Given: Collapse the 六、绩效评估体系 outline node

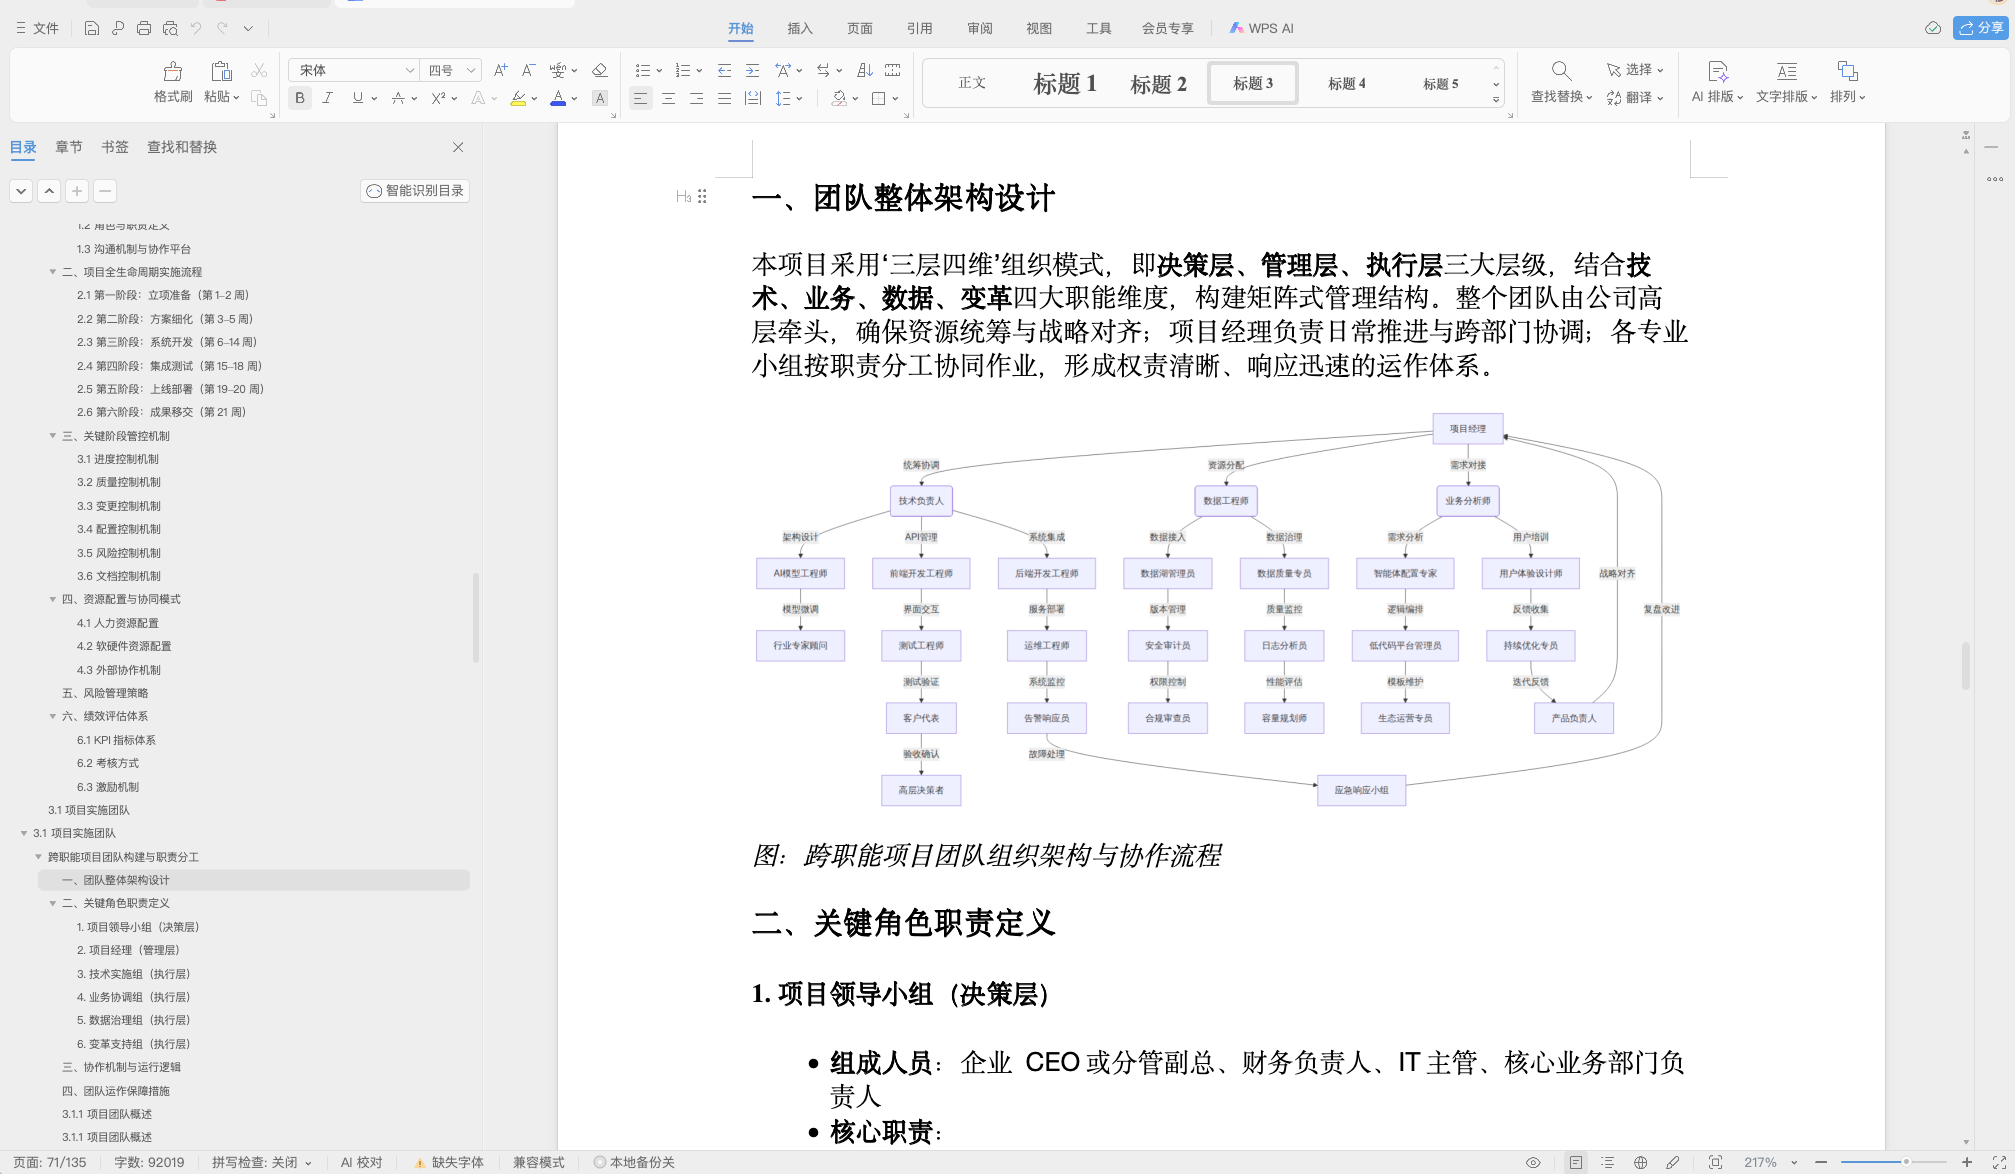Looking at the screenshot, I should (x=53, y=716).
